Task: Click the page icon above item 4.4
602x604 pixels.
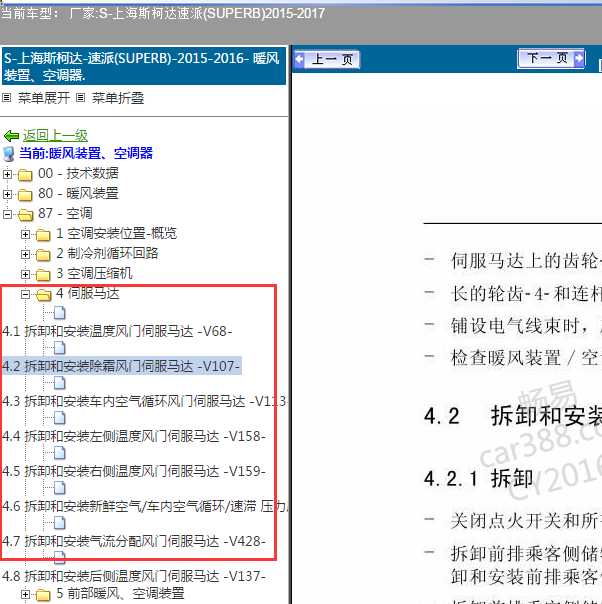Action: tap(59, 418)
